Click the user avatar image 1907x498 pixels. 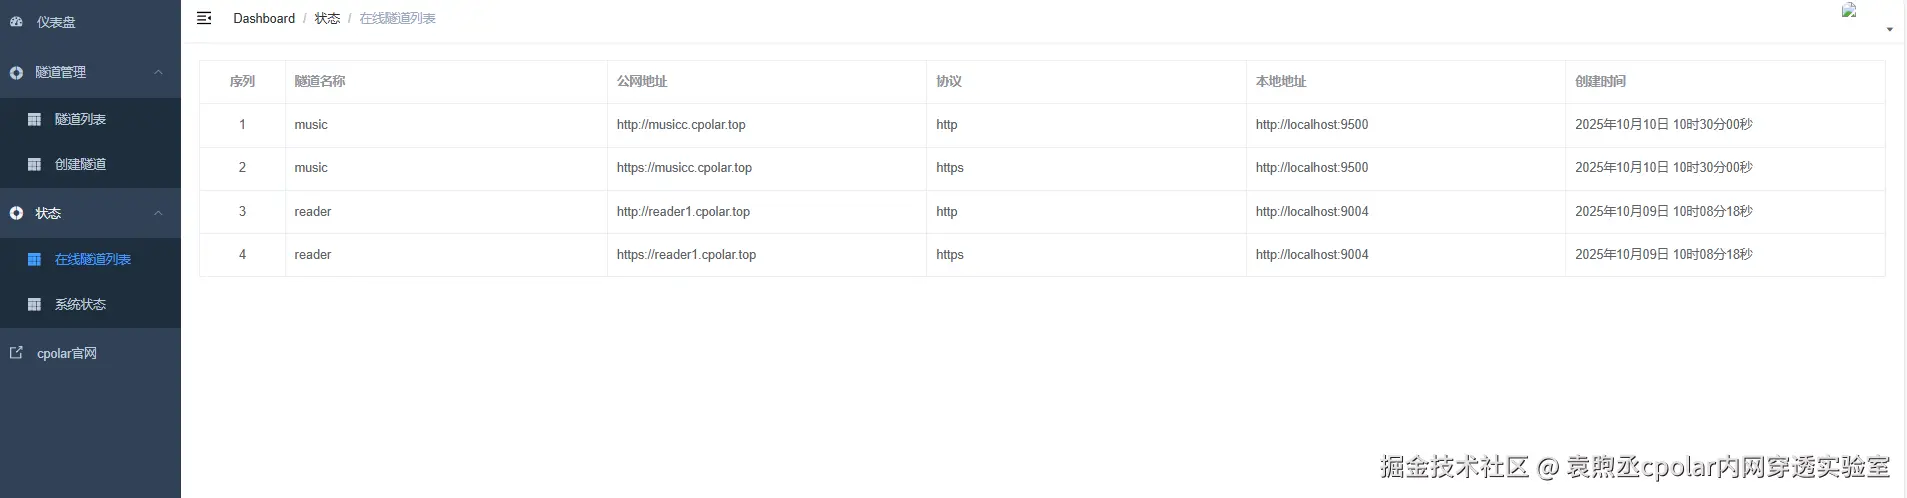tap(1849, 11)
